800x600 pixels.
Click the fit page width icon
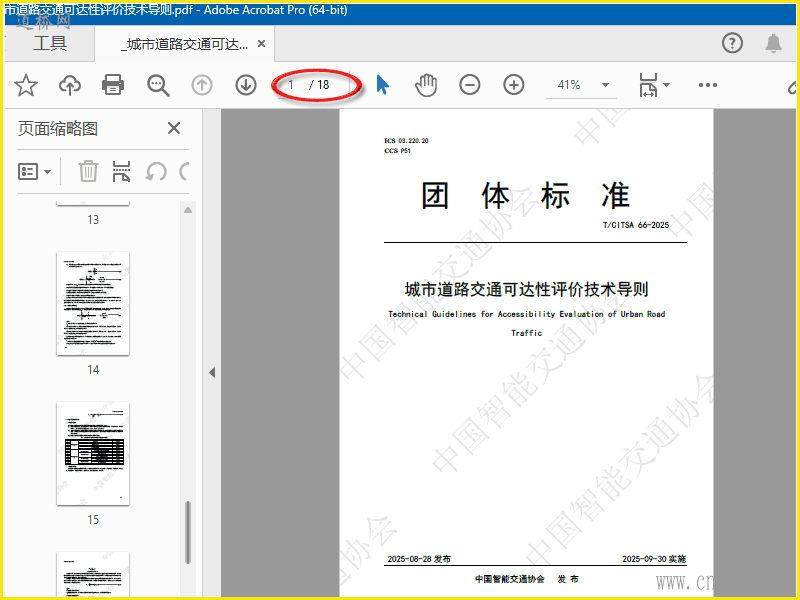pos(648,85)
